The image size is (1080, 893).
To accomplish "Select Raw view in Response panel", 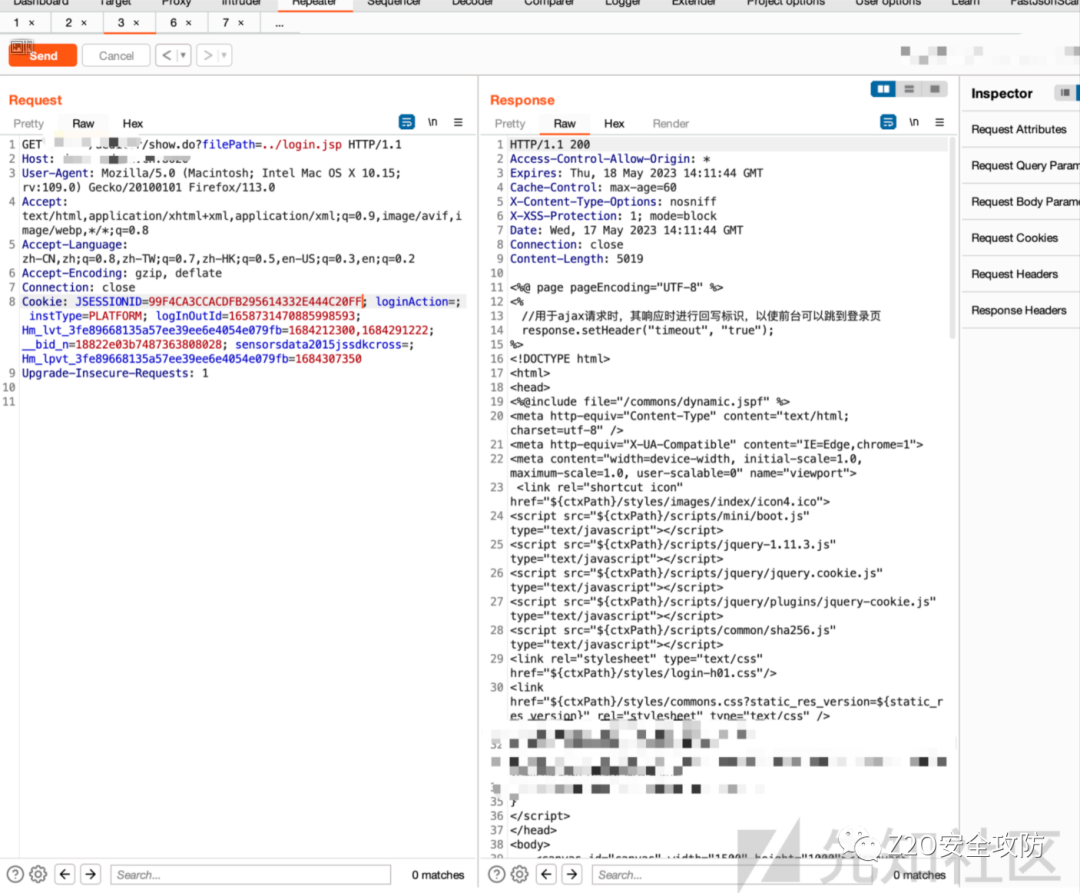I will [x=565, y=123].
